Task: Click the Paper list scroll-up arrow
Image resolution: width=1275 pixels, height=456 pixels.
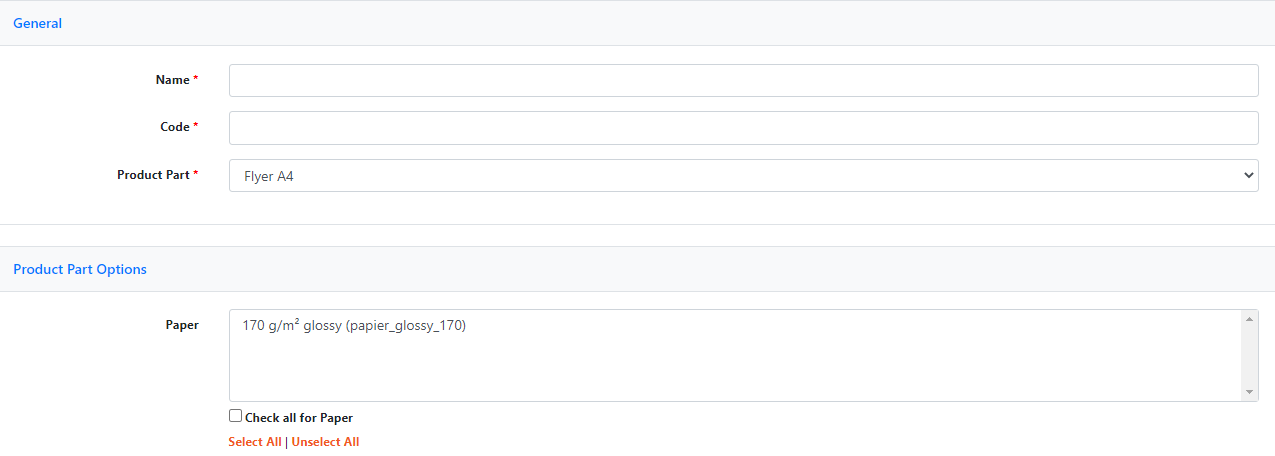Action: click(1250, 319)
